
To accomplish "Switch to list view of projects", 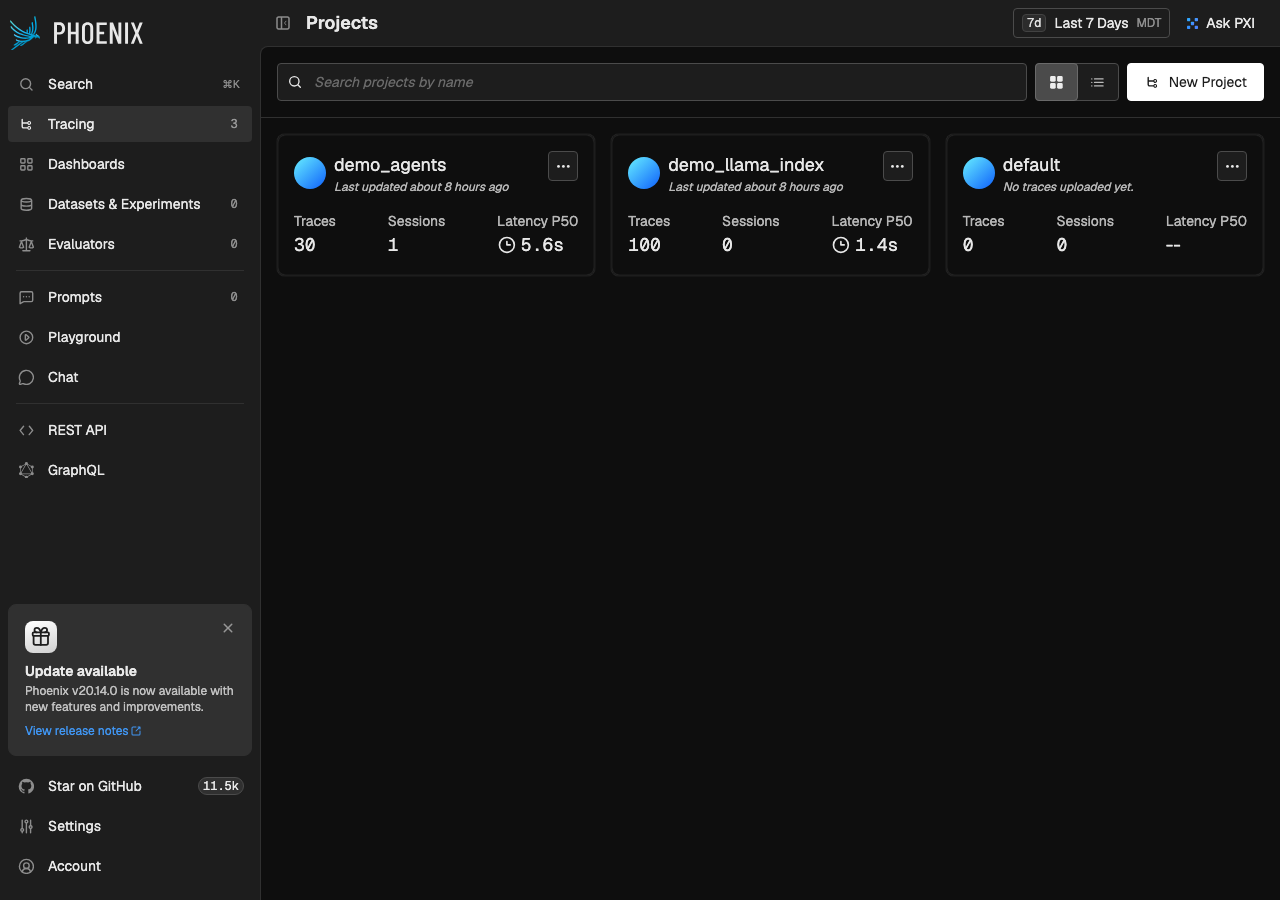I will [x=1098, y=82].
